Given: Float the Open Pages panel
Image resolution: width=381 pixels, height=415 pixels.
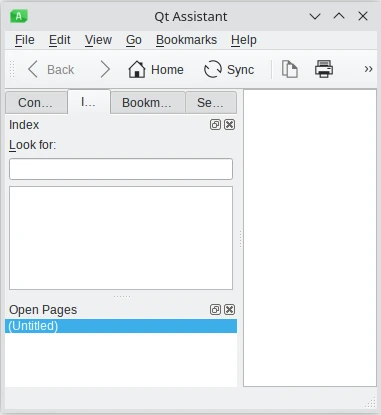Looking at the screenshot, I should pos(215,310).
